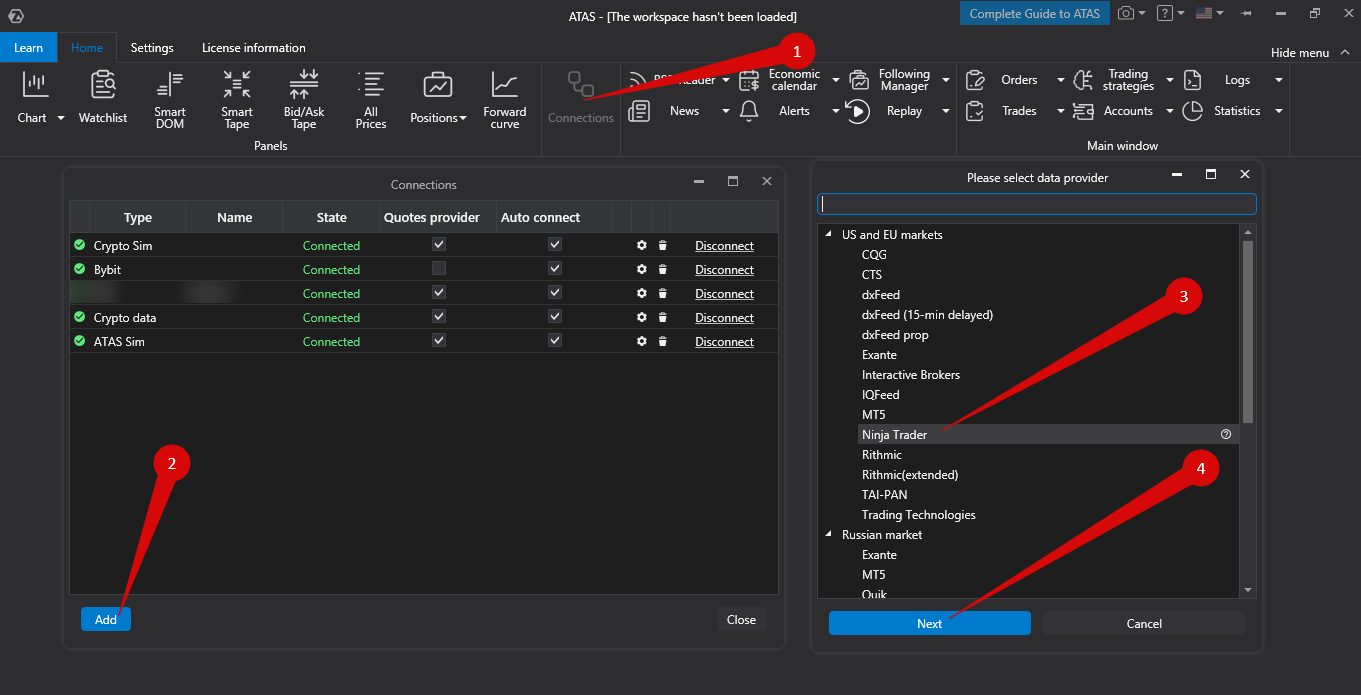This screenshot has width=1361, height=695.
Task: Toggle Auto connect for Crypto data
Action: coord(555,316)
